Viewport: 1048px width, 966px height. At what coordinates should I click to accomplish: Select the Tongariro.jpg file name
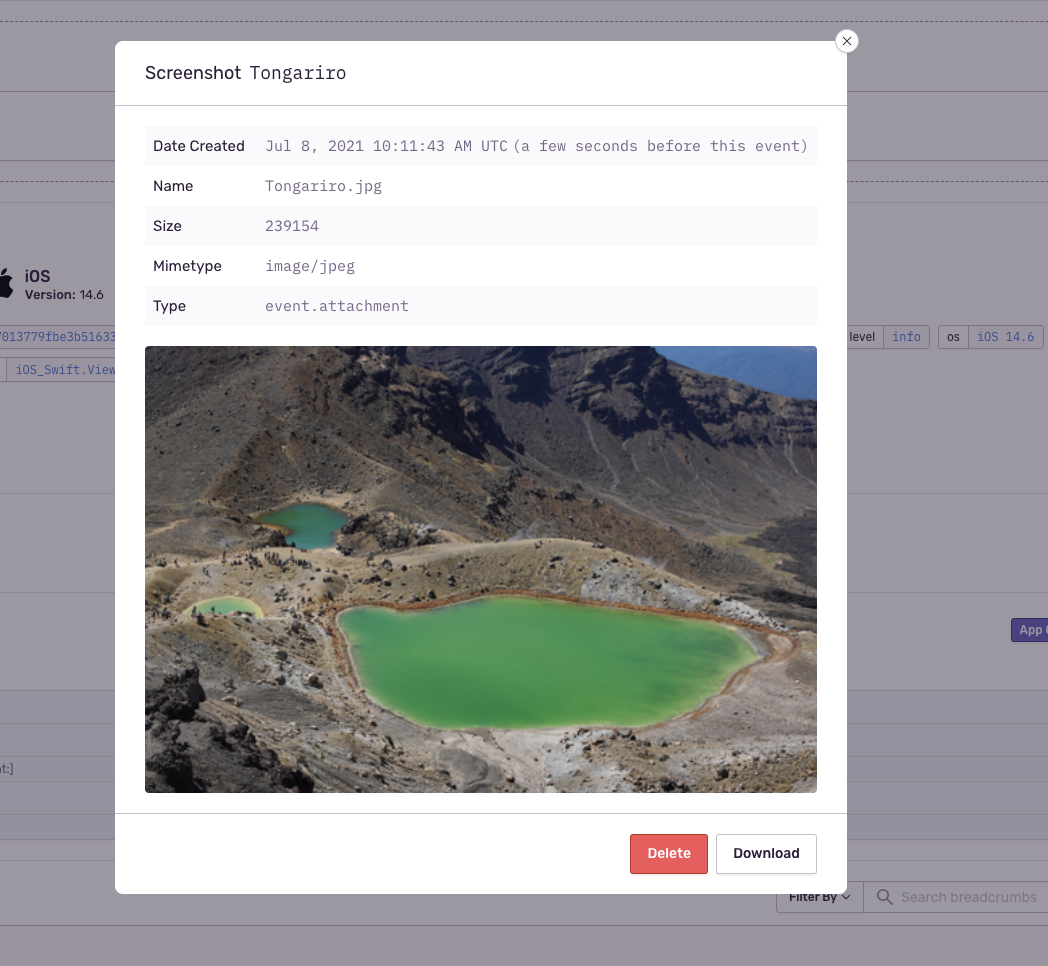point(323,186)
